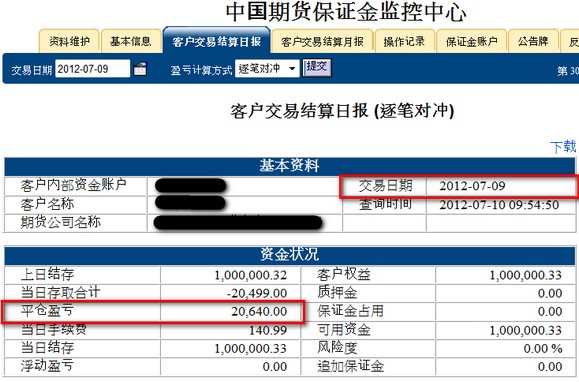Click the 质押金 label
Image resolution: width=579 pixels, height=382 pixels.
337,293
